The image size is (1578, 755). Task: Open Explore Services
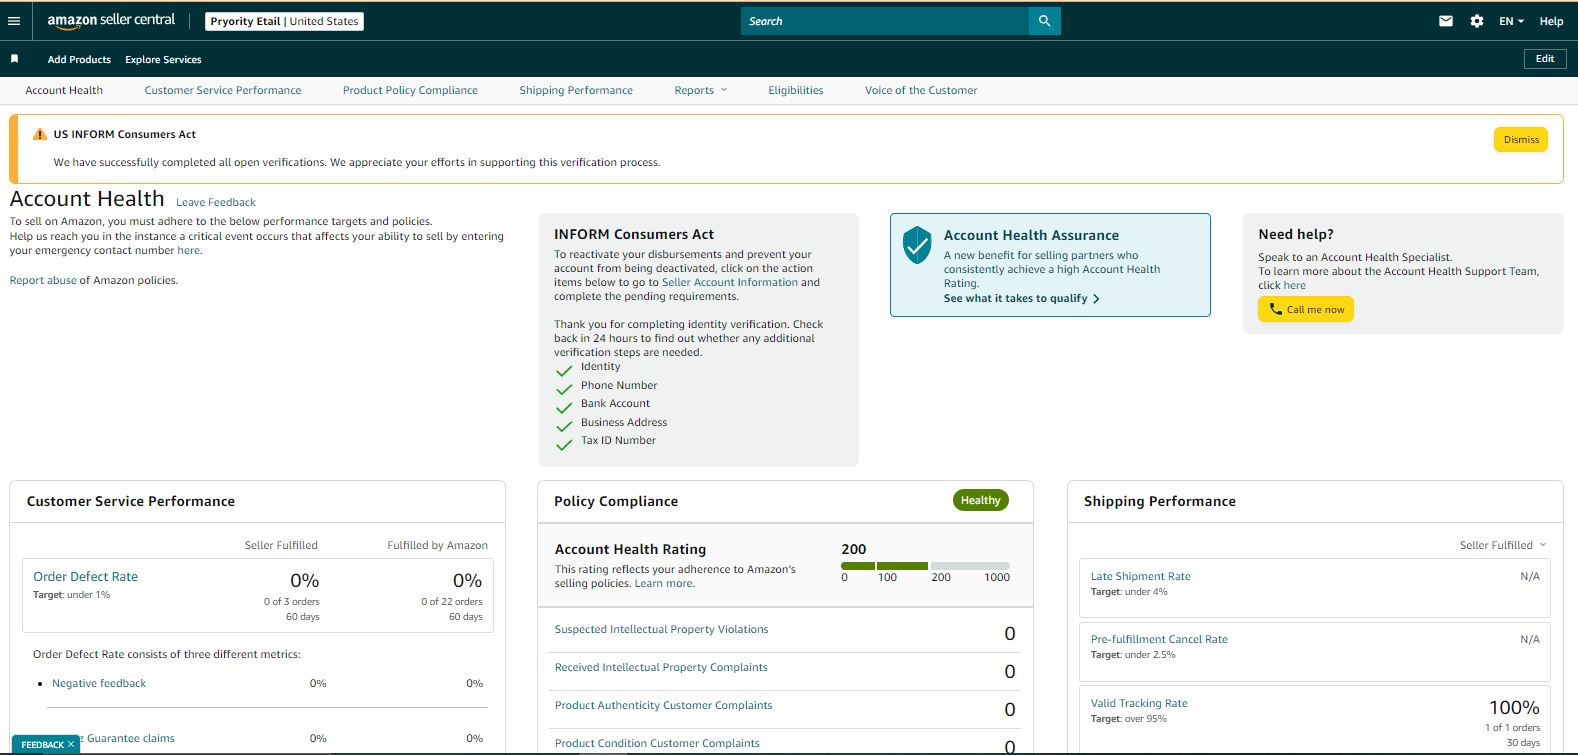[x=163, y=59]
